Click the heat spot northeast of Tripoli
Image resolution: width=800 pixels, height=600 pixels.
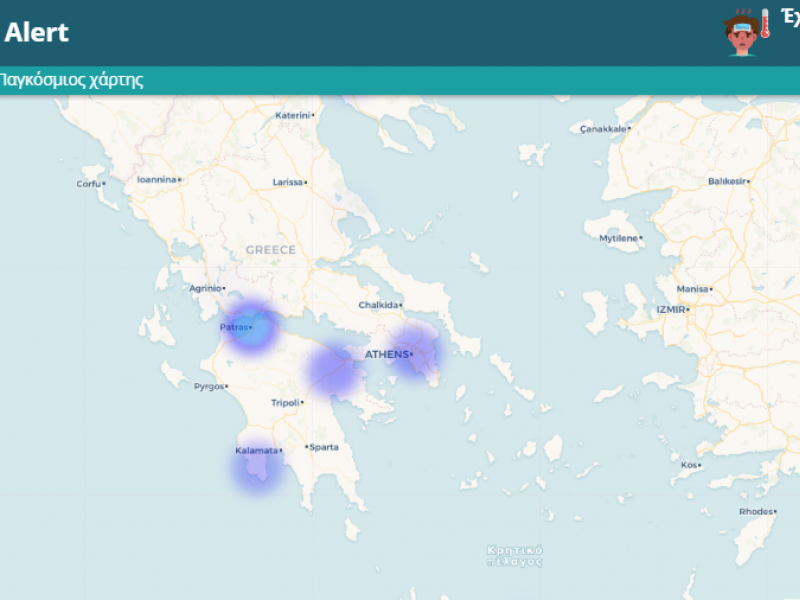[332, 370]
